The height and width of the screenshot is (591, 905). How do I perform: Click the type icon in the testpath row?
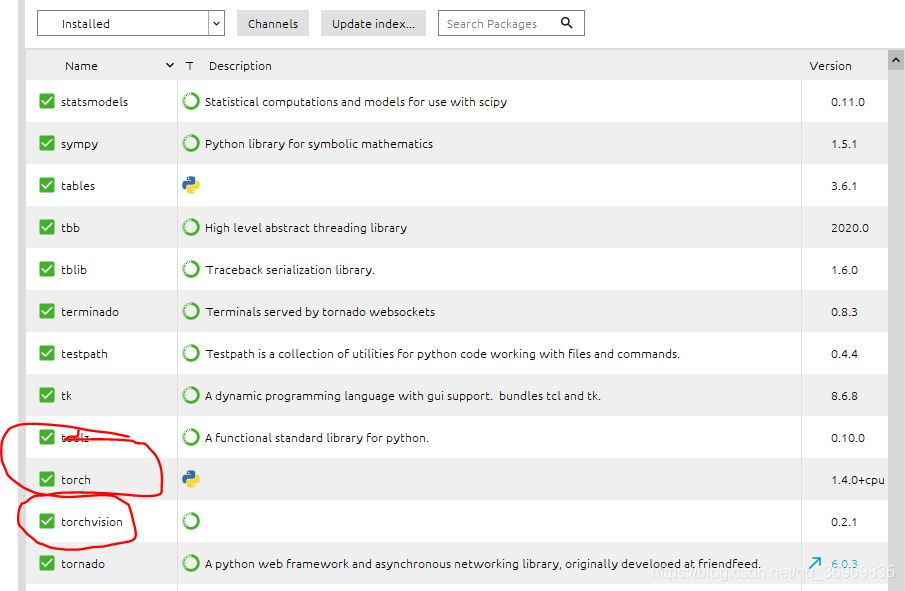[190, 353]
